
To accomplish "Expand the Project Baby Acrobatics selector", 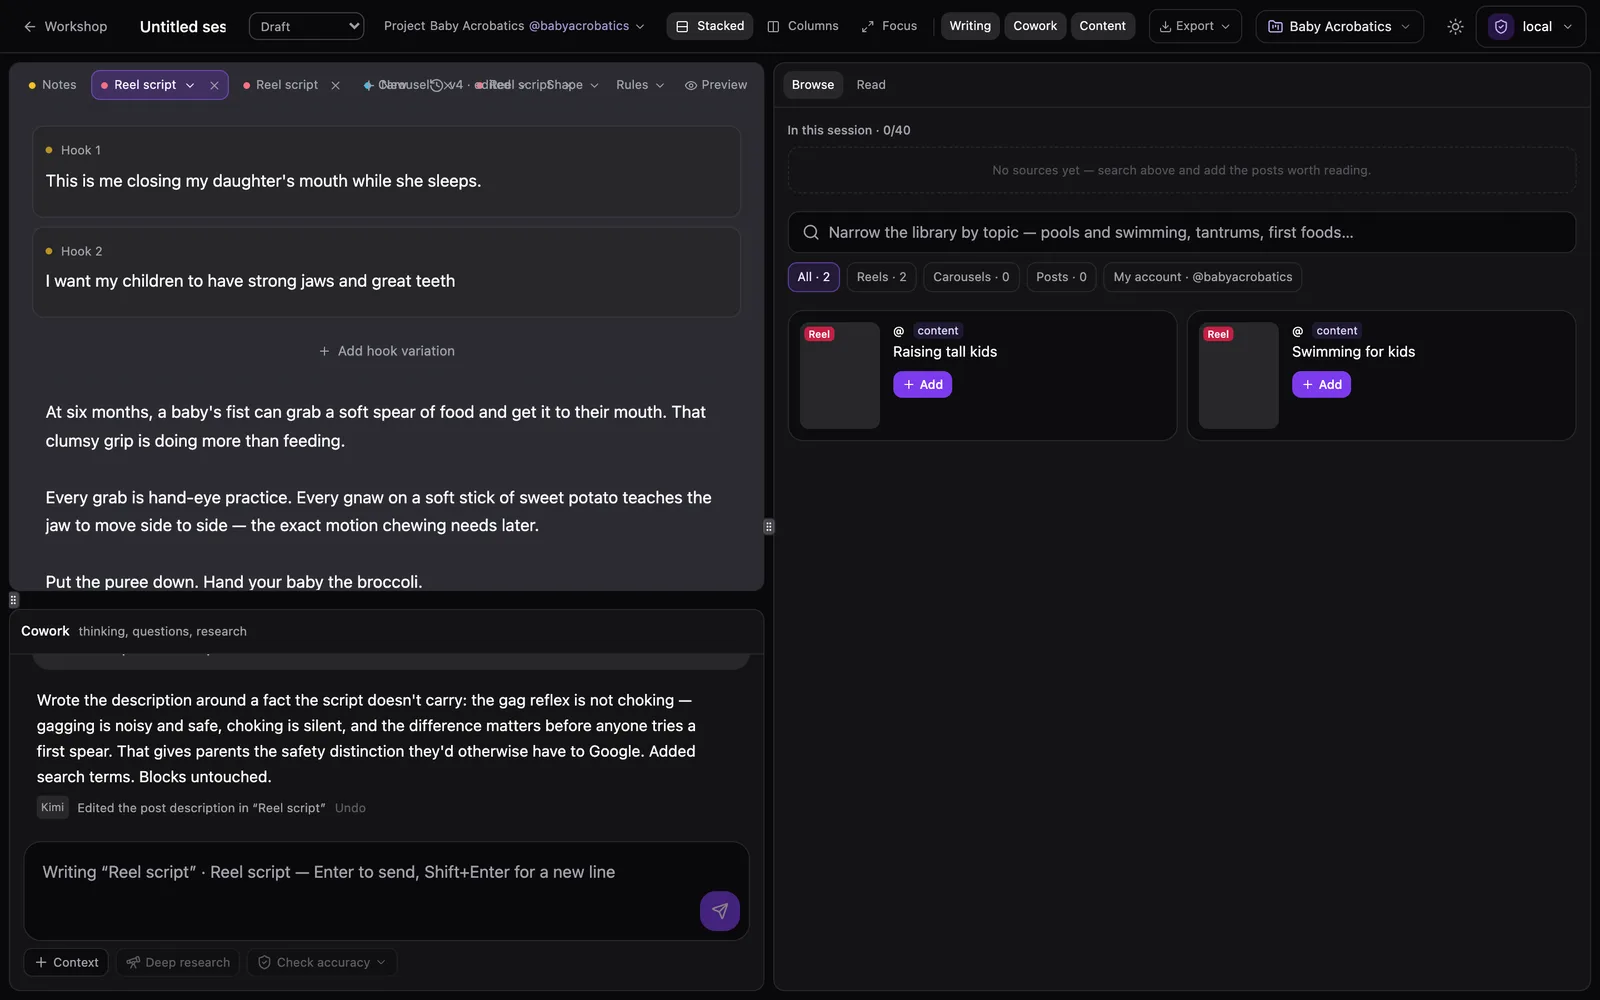I will (x=514, y=26).
